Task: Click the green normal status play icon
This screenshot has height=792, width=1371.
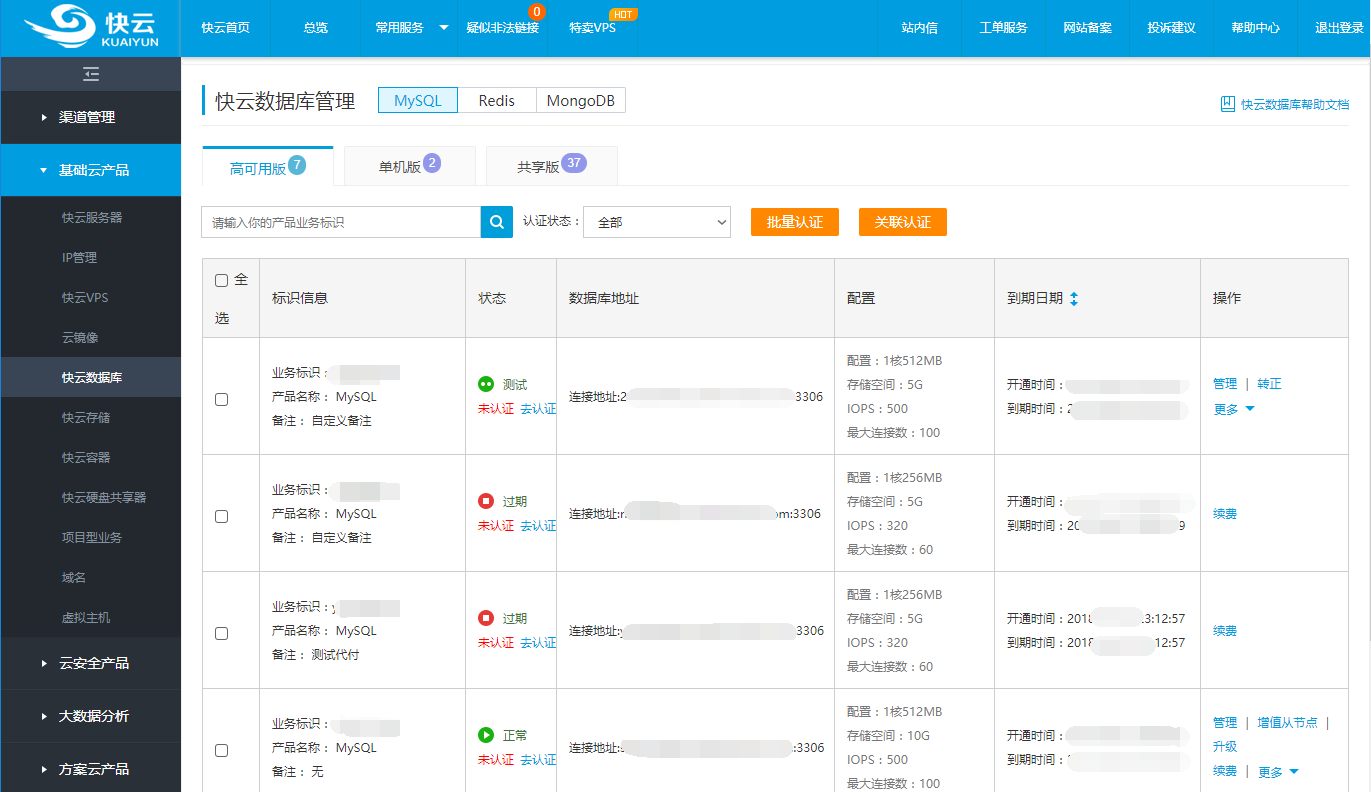Action: pos(486,735)
